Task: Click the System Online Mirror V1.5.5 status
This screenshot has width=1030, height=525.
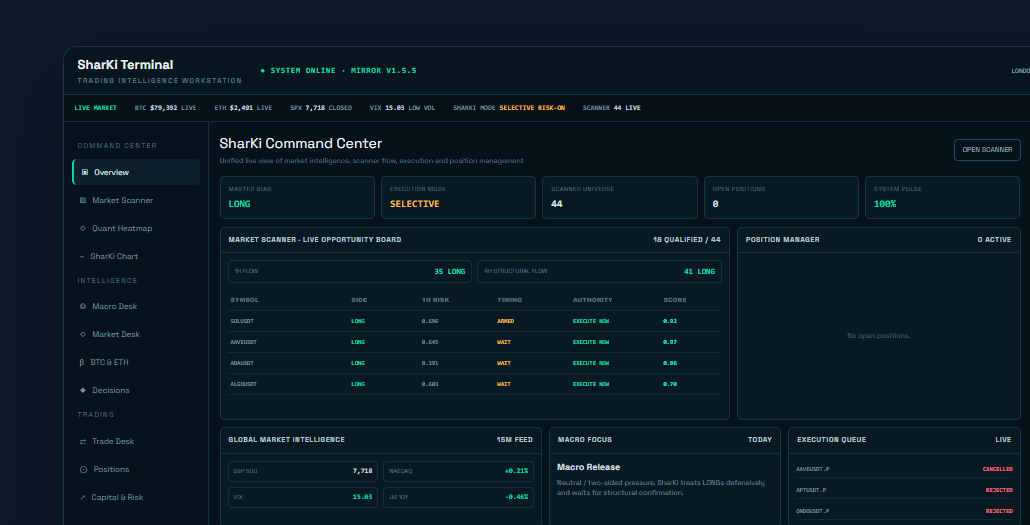Action: 338,70
